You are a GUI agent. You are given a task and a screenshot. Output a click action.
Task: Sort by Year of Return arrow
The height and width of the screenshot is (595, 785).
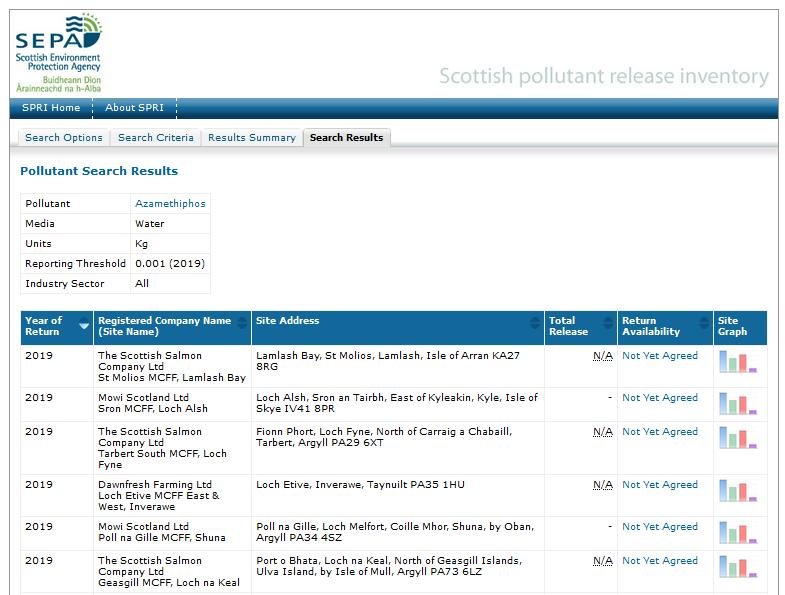point(84,326)
